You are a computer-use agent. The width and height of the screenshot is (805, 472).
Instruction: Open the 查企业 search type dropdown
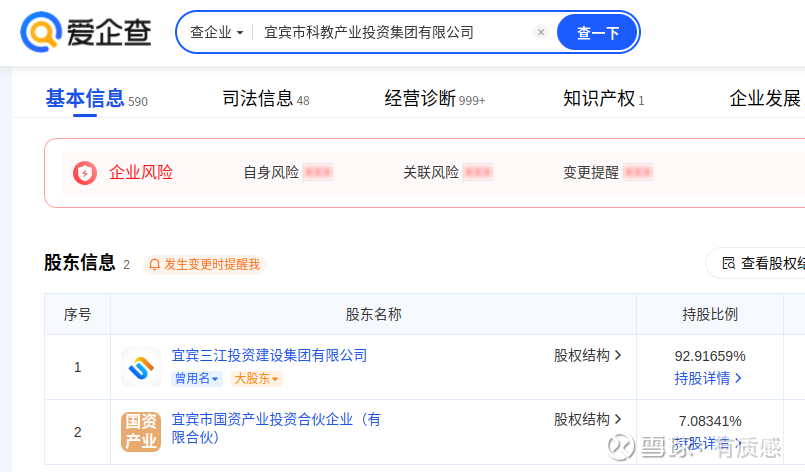point(217,32)
